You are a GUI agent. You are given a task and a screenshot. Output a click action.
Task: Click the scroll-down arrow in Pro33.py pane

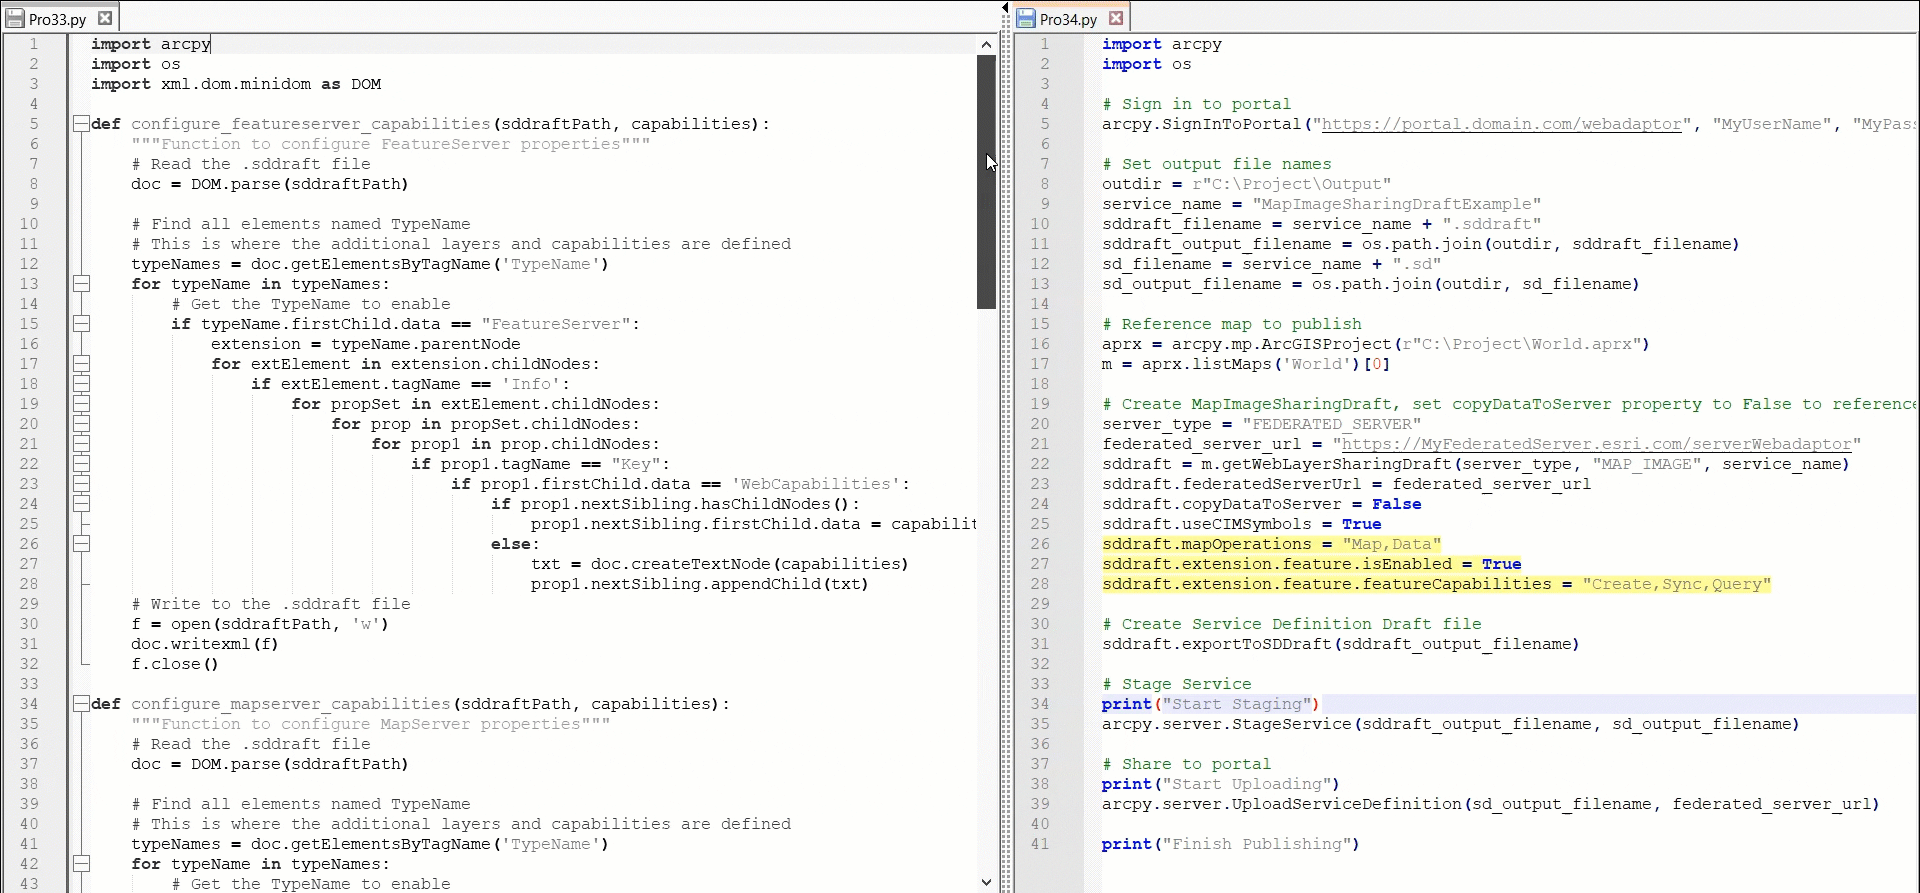pos(986,882)
